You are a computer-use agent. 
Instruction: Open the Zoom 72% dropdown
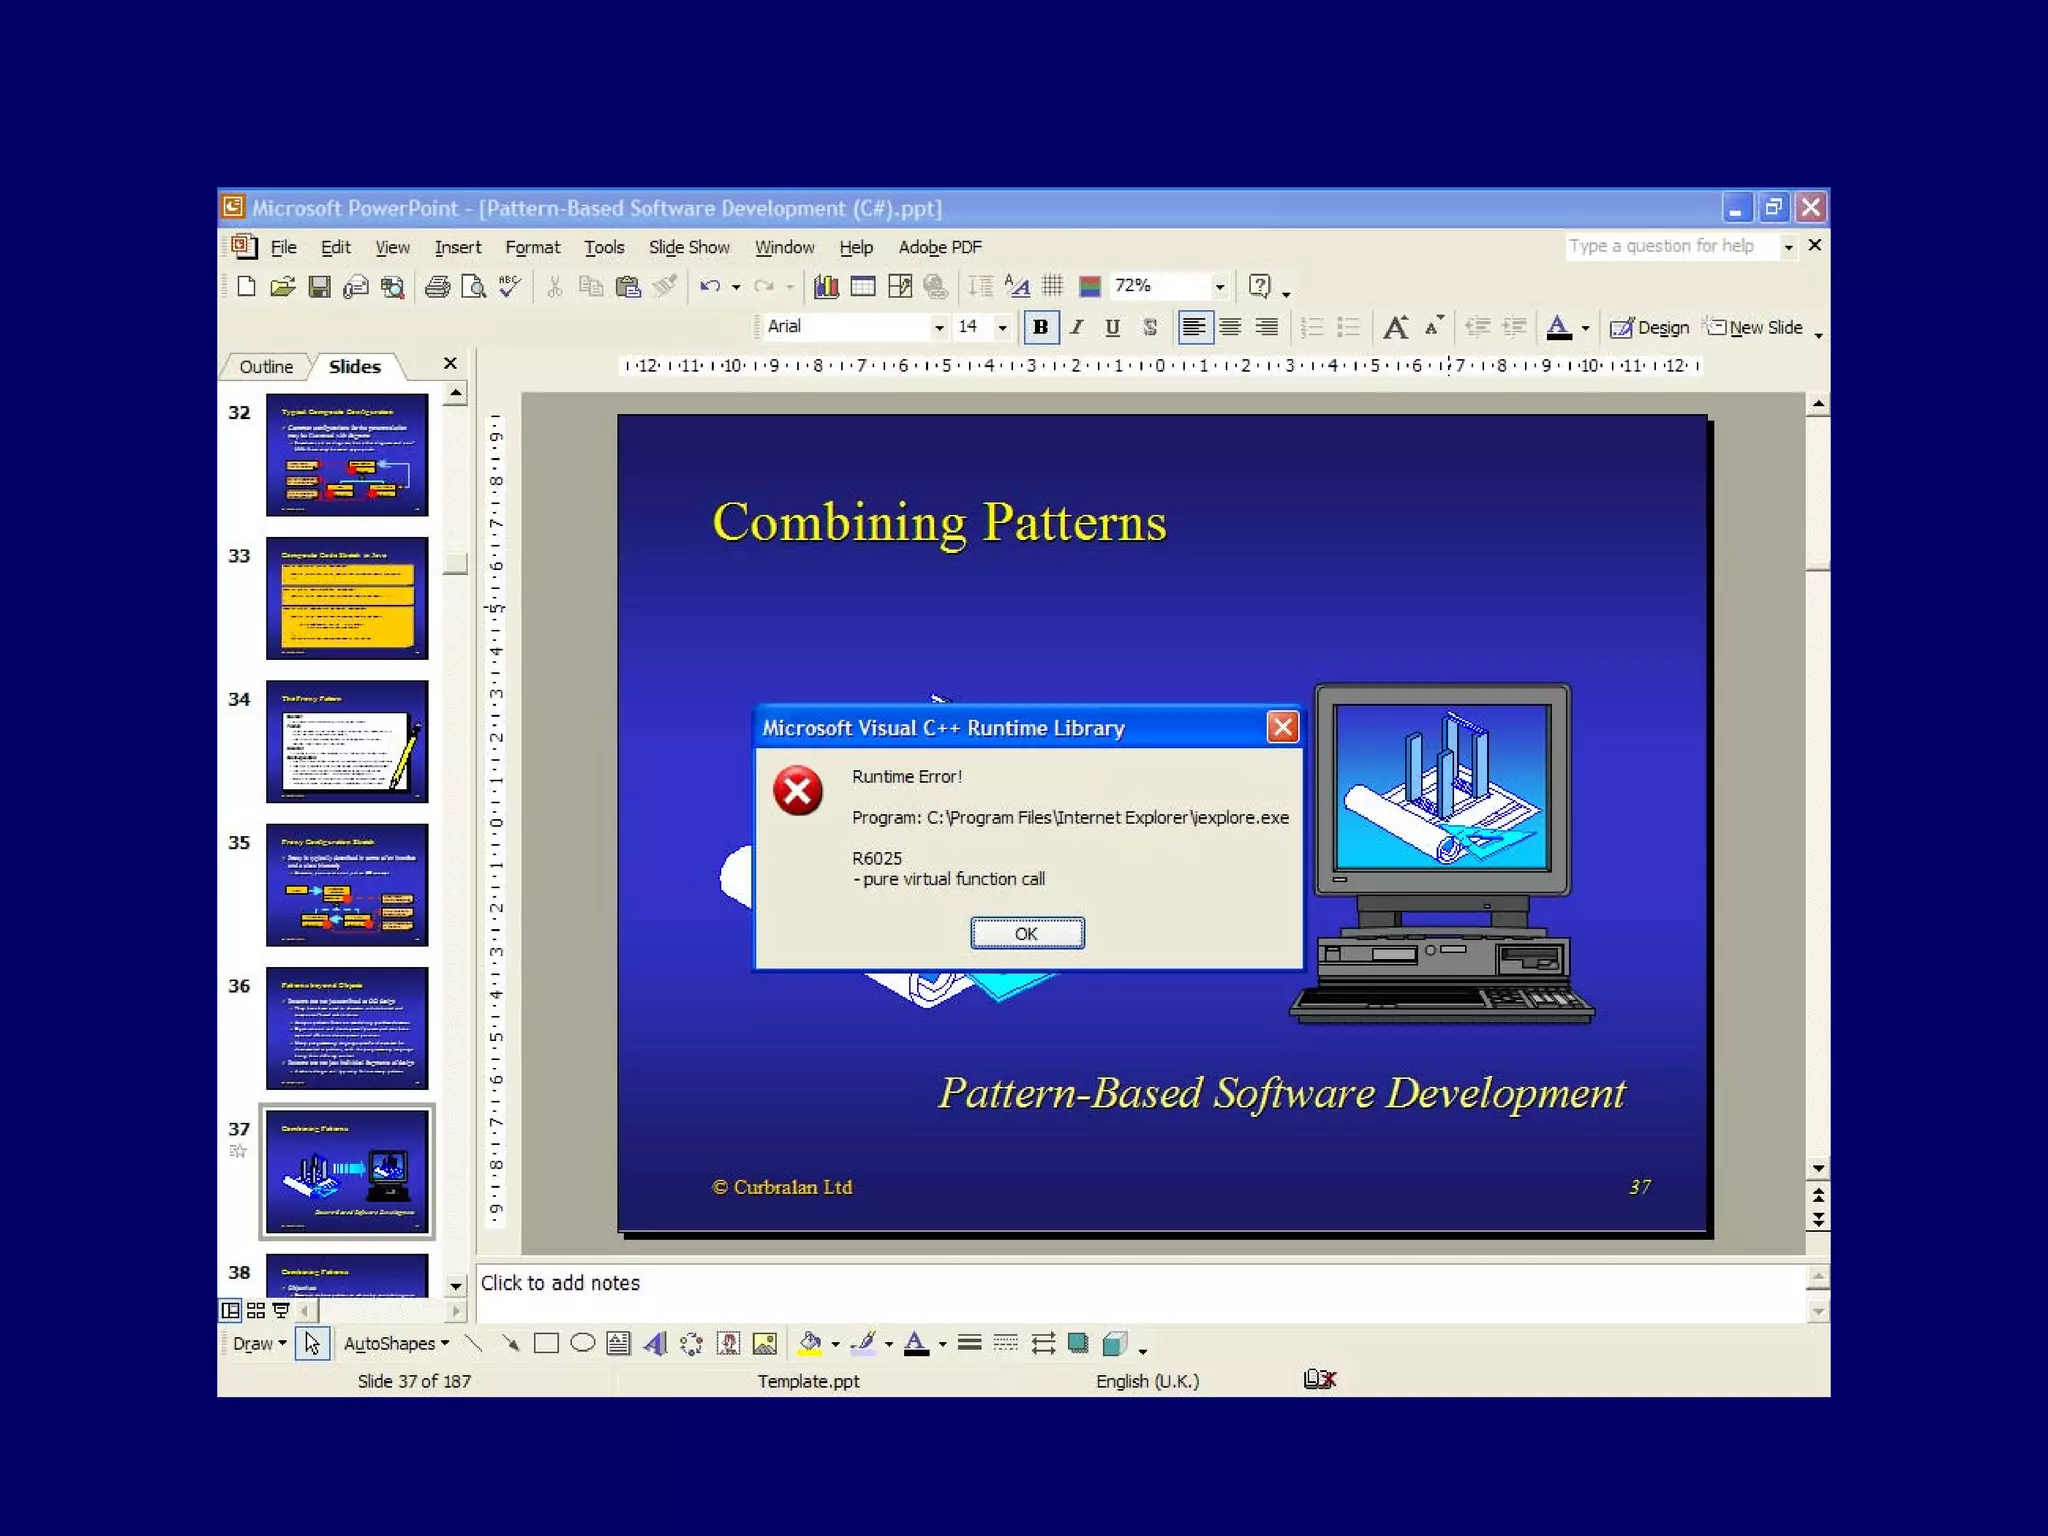coord(1219,287)
